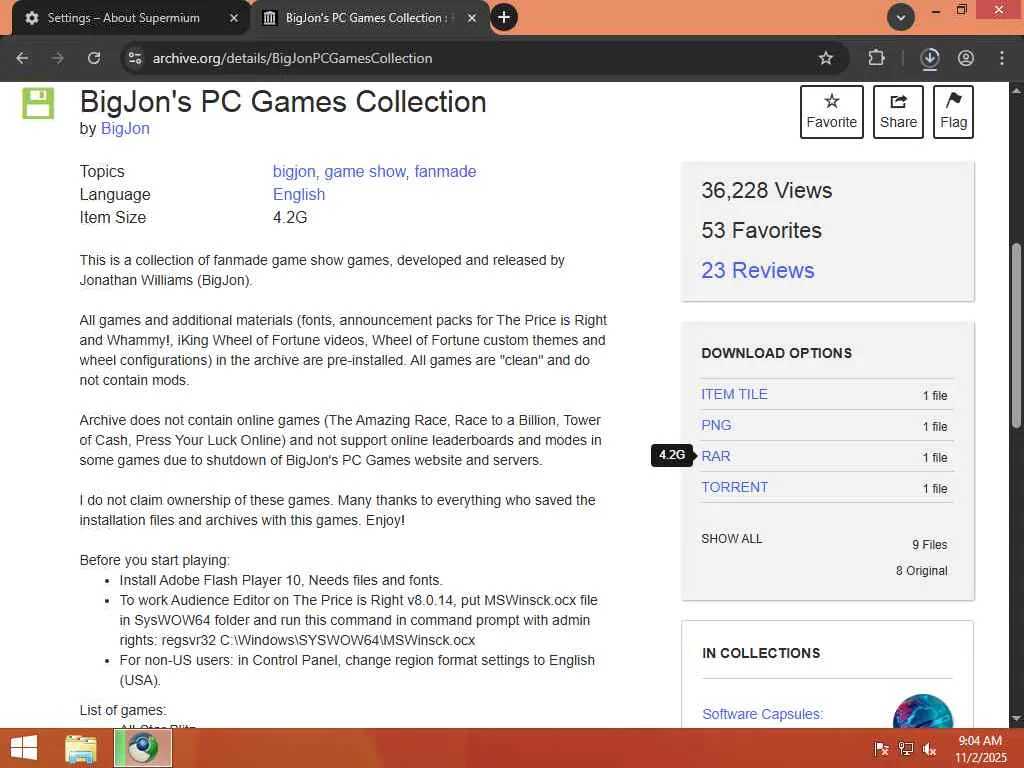Click the browser forward arrow

click(57, 58)
